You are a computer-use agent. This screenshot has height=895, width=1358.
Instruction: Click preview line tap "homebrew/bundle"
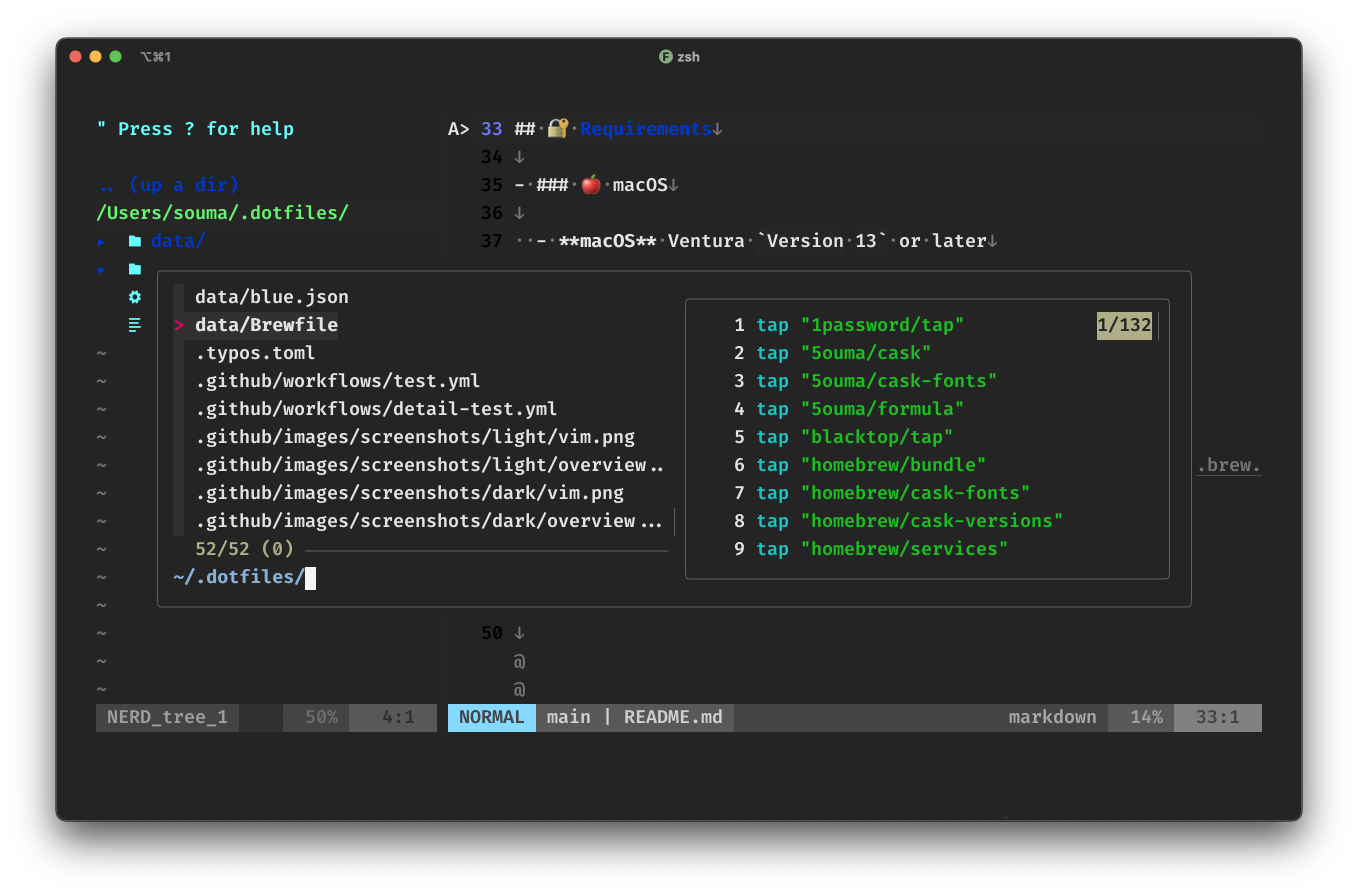coord(871,465)
